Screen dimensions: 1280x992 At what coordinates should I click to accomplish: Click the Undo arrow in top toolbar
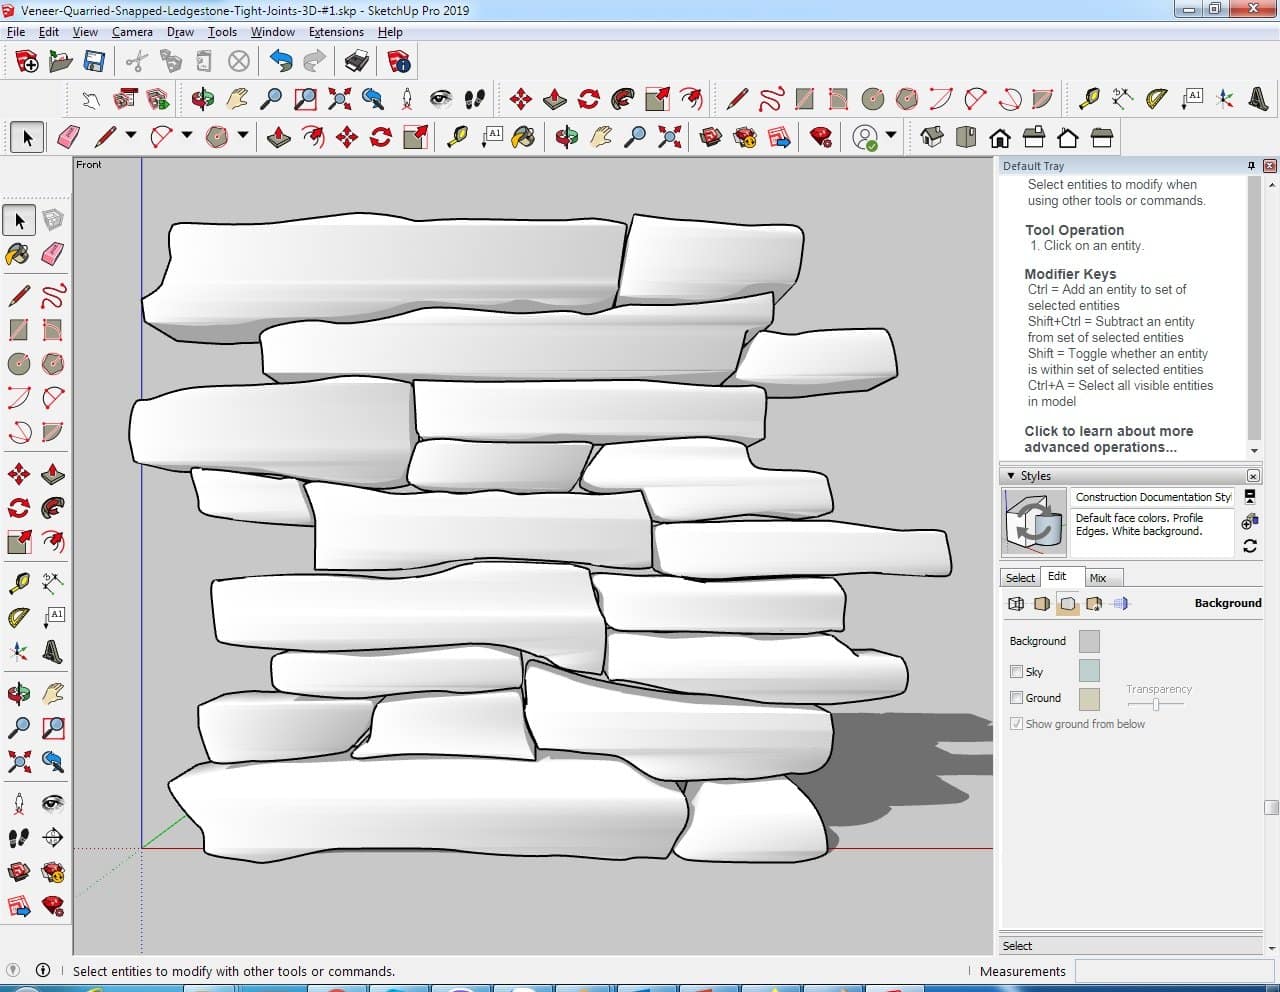pos(281,62)
